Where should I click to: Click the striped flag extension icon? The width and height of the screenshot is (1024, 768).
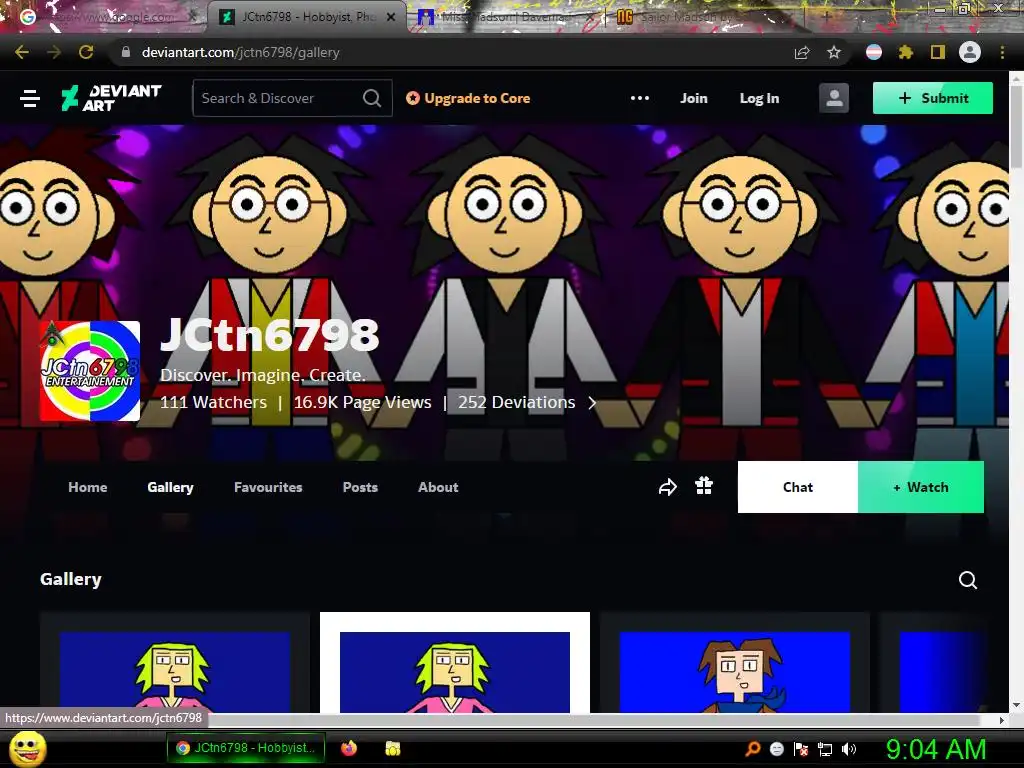click(874, 52)
